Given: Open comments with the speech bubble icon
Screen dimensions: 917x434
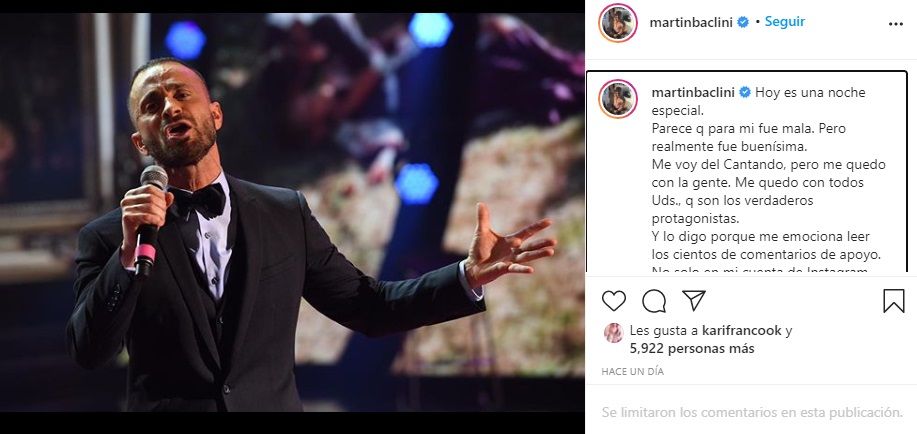Looking at the screenshot, I should point(654,300).
